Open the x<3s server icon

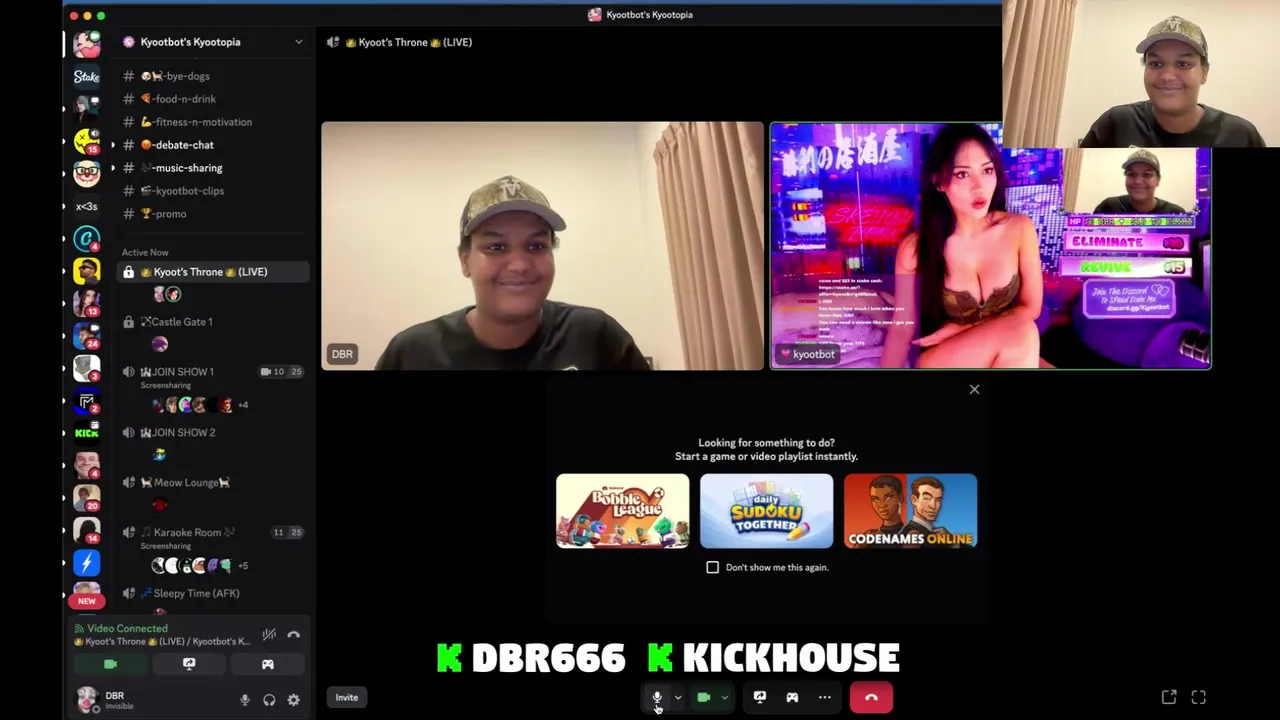pos(87,207)
